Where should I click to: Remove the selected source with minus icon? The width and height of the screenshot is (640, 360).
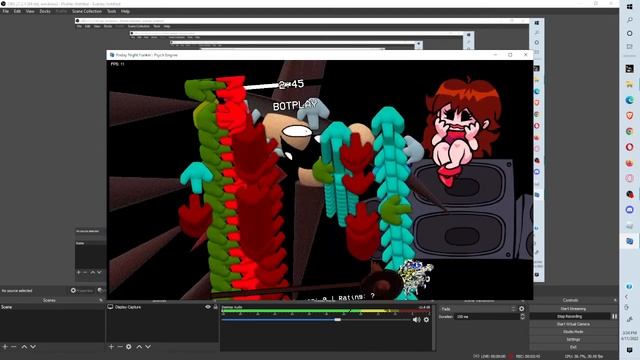tap(120, 347)
